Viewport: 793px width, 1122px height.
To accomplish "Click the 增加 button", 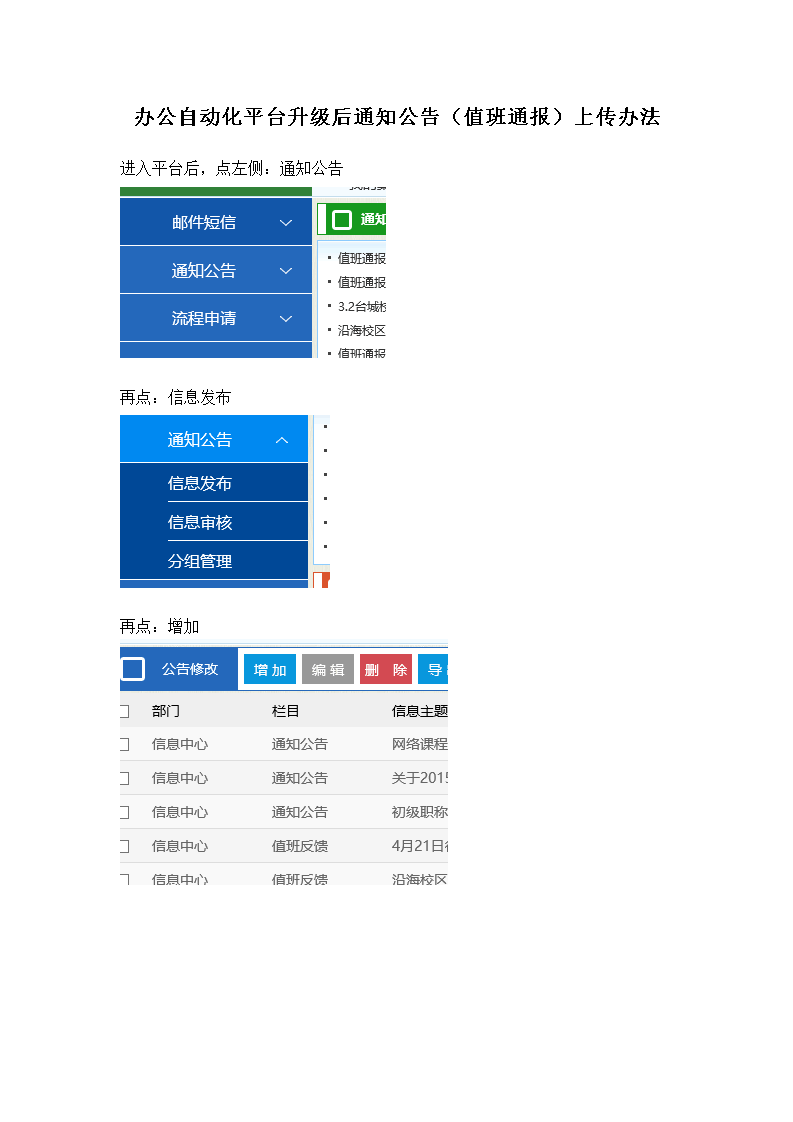I will [270, 670].
